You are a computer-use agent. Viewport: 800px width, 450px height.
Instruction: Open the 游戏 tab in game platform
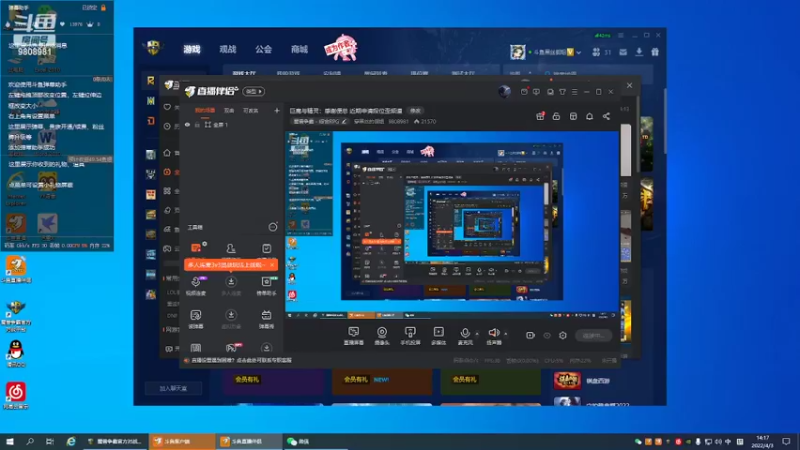(192, 49)
